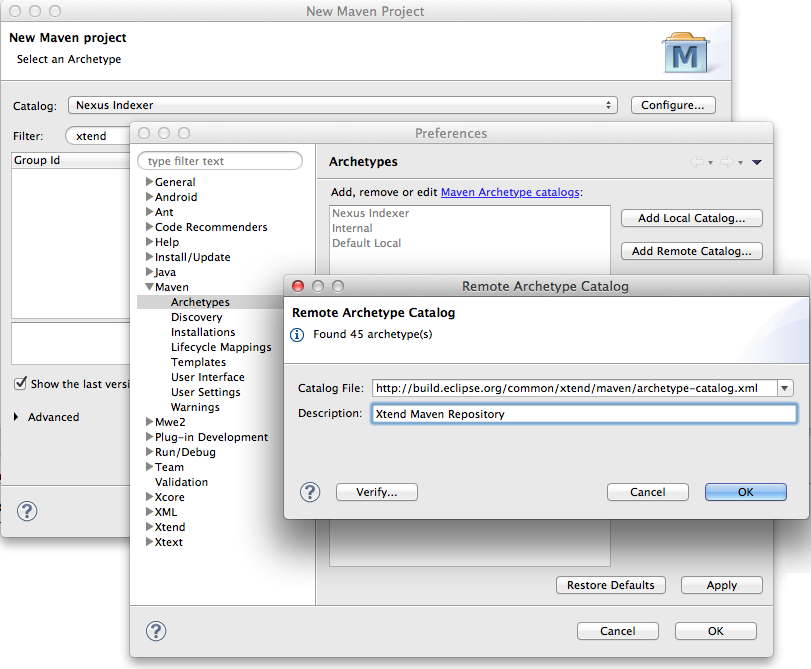Click help icon at bottom of Preferences window
The image size is (811, 669).
tap(156, 631)
